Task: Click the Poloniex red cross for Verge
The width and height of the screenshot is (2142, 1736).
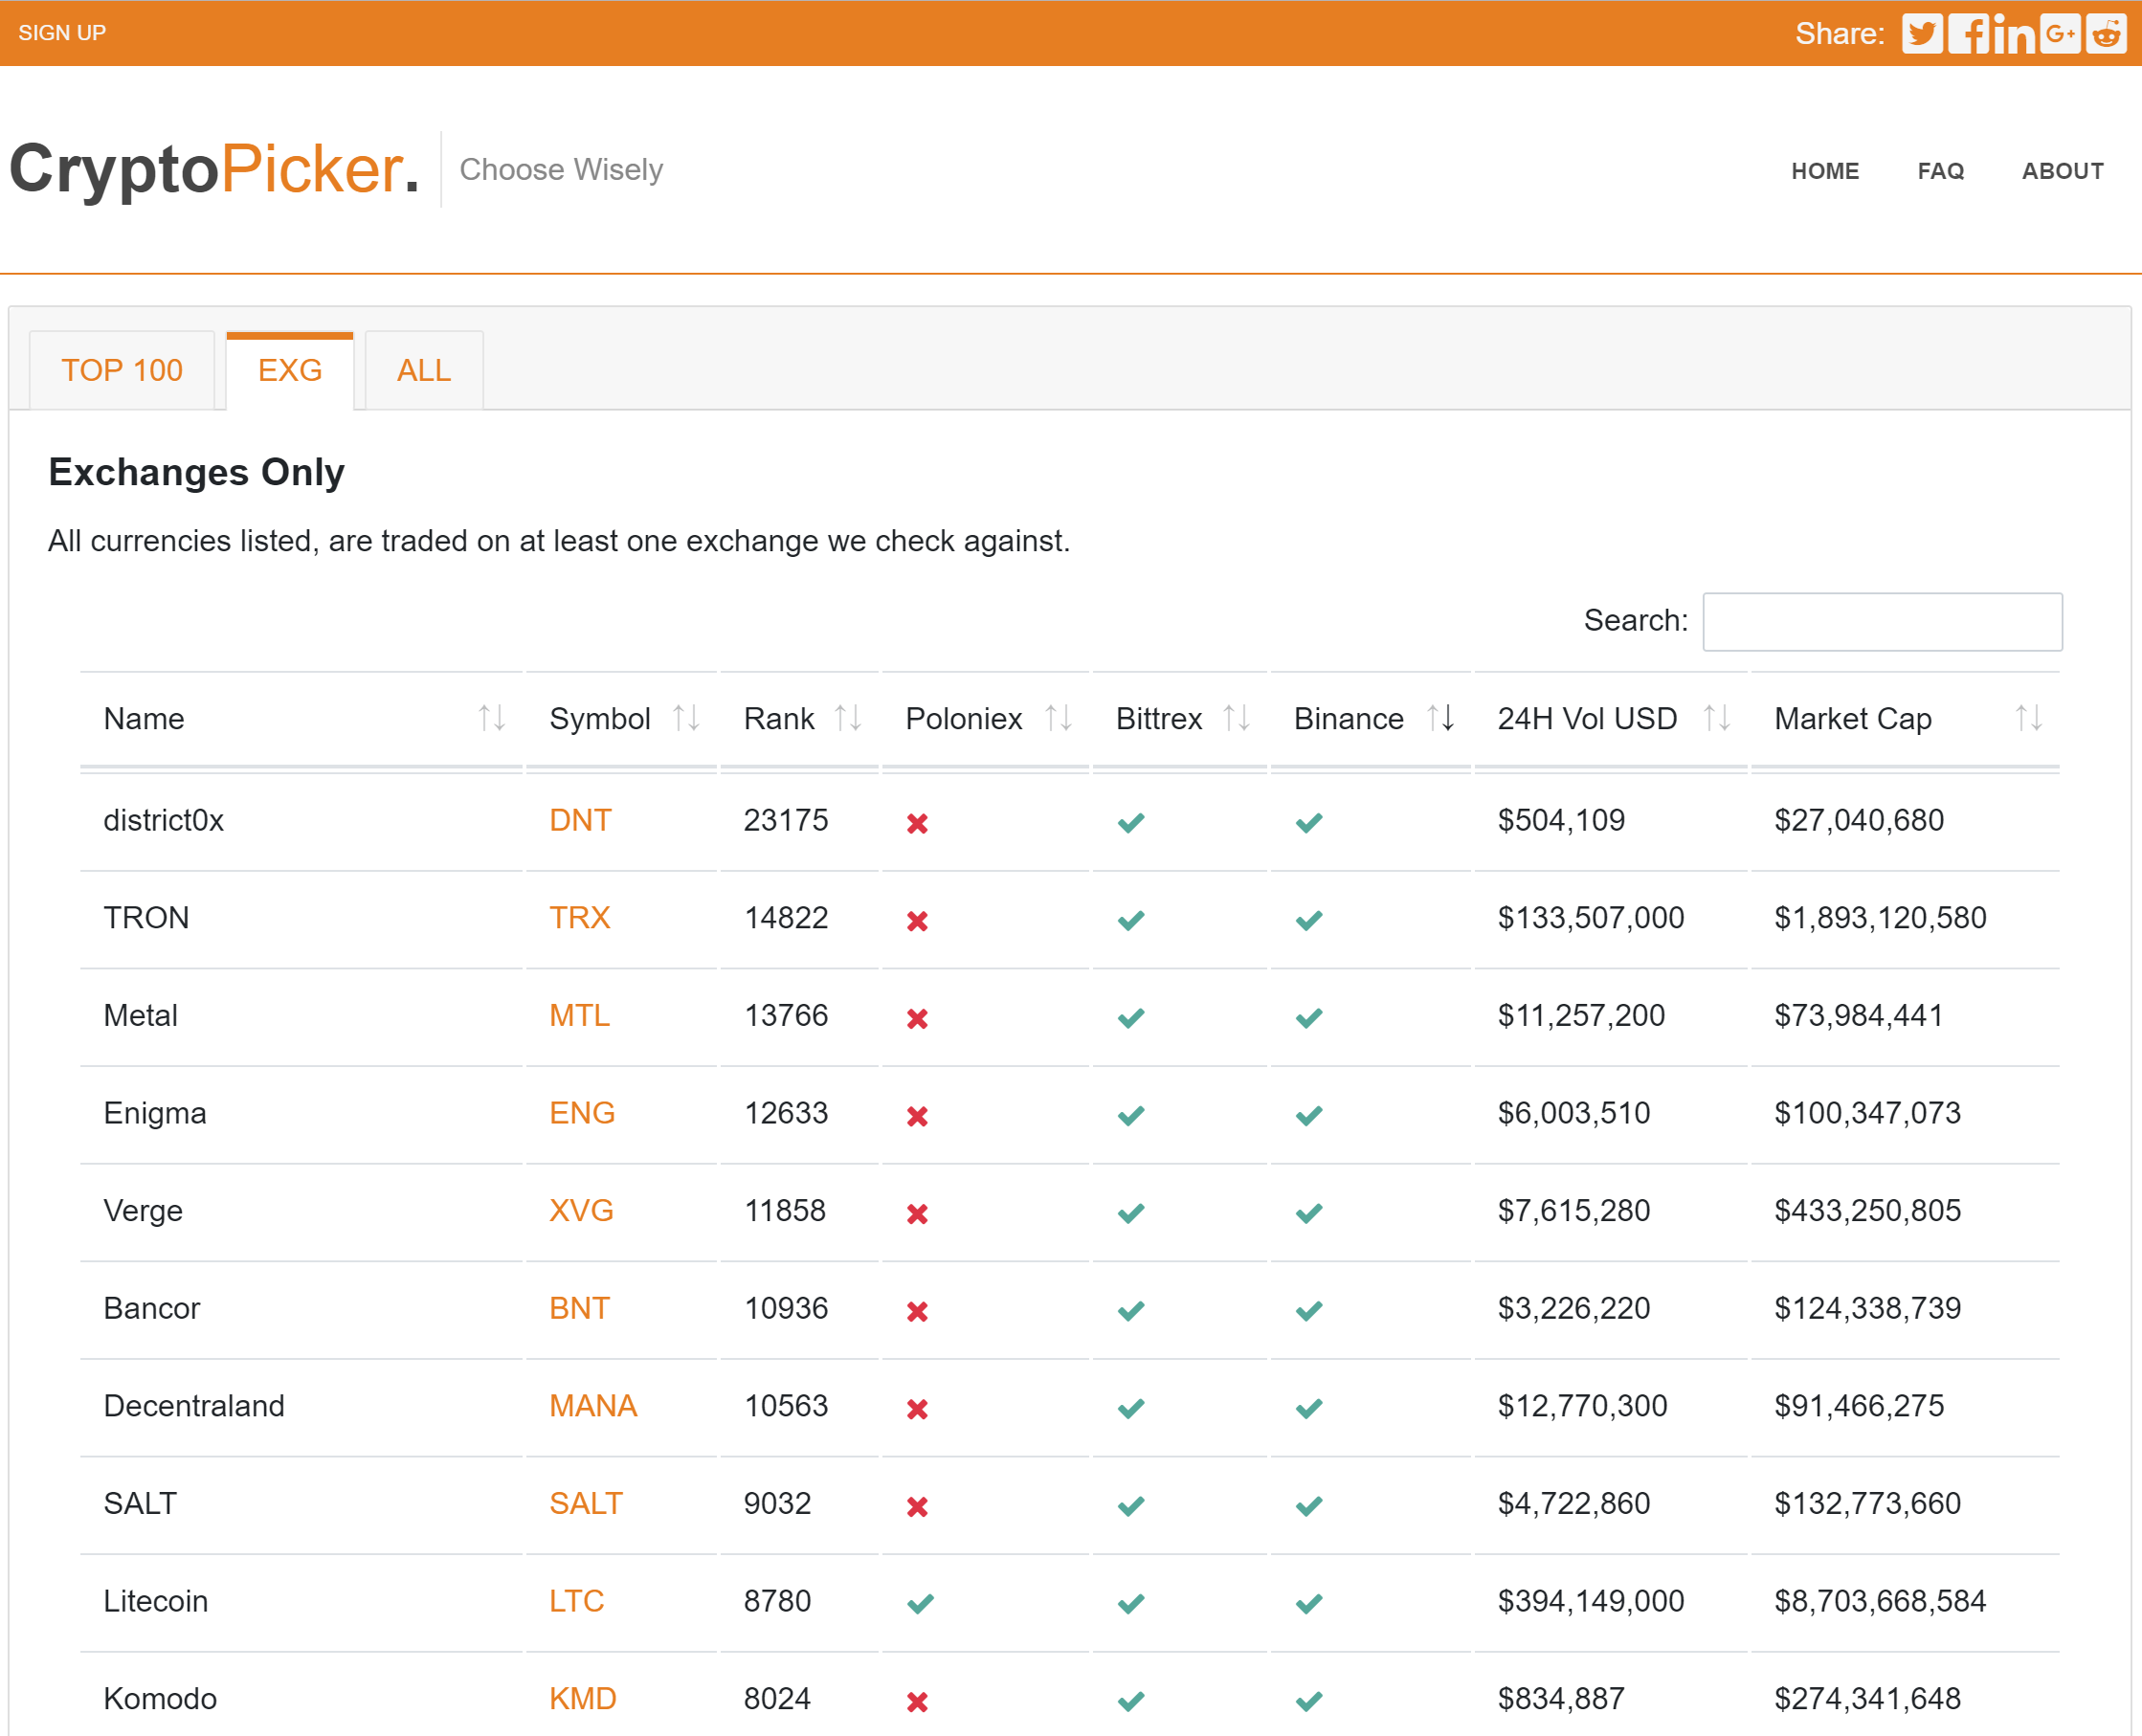Action: point(917,1213)
